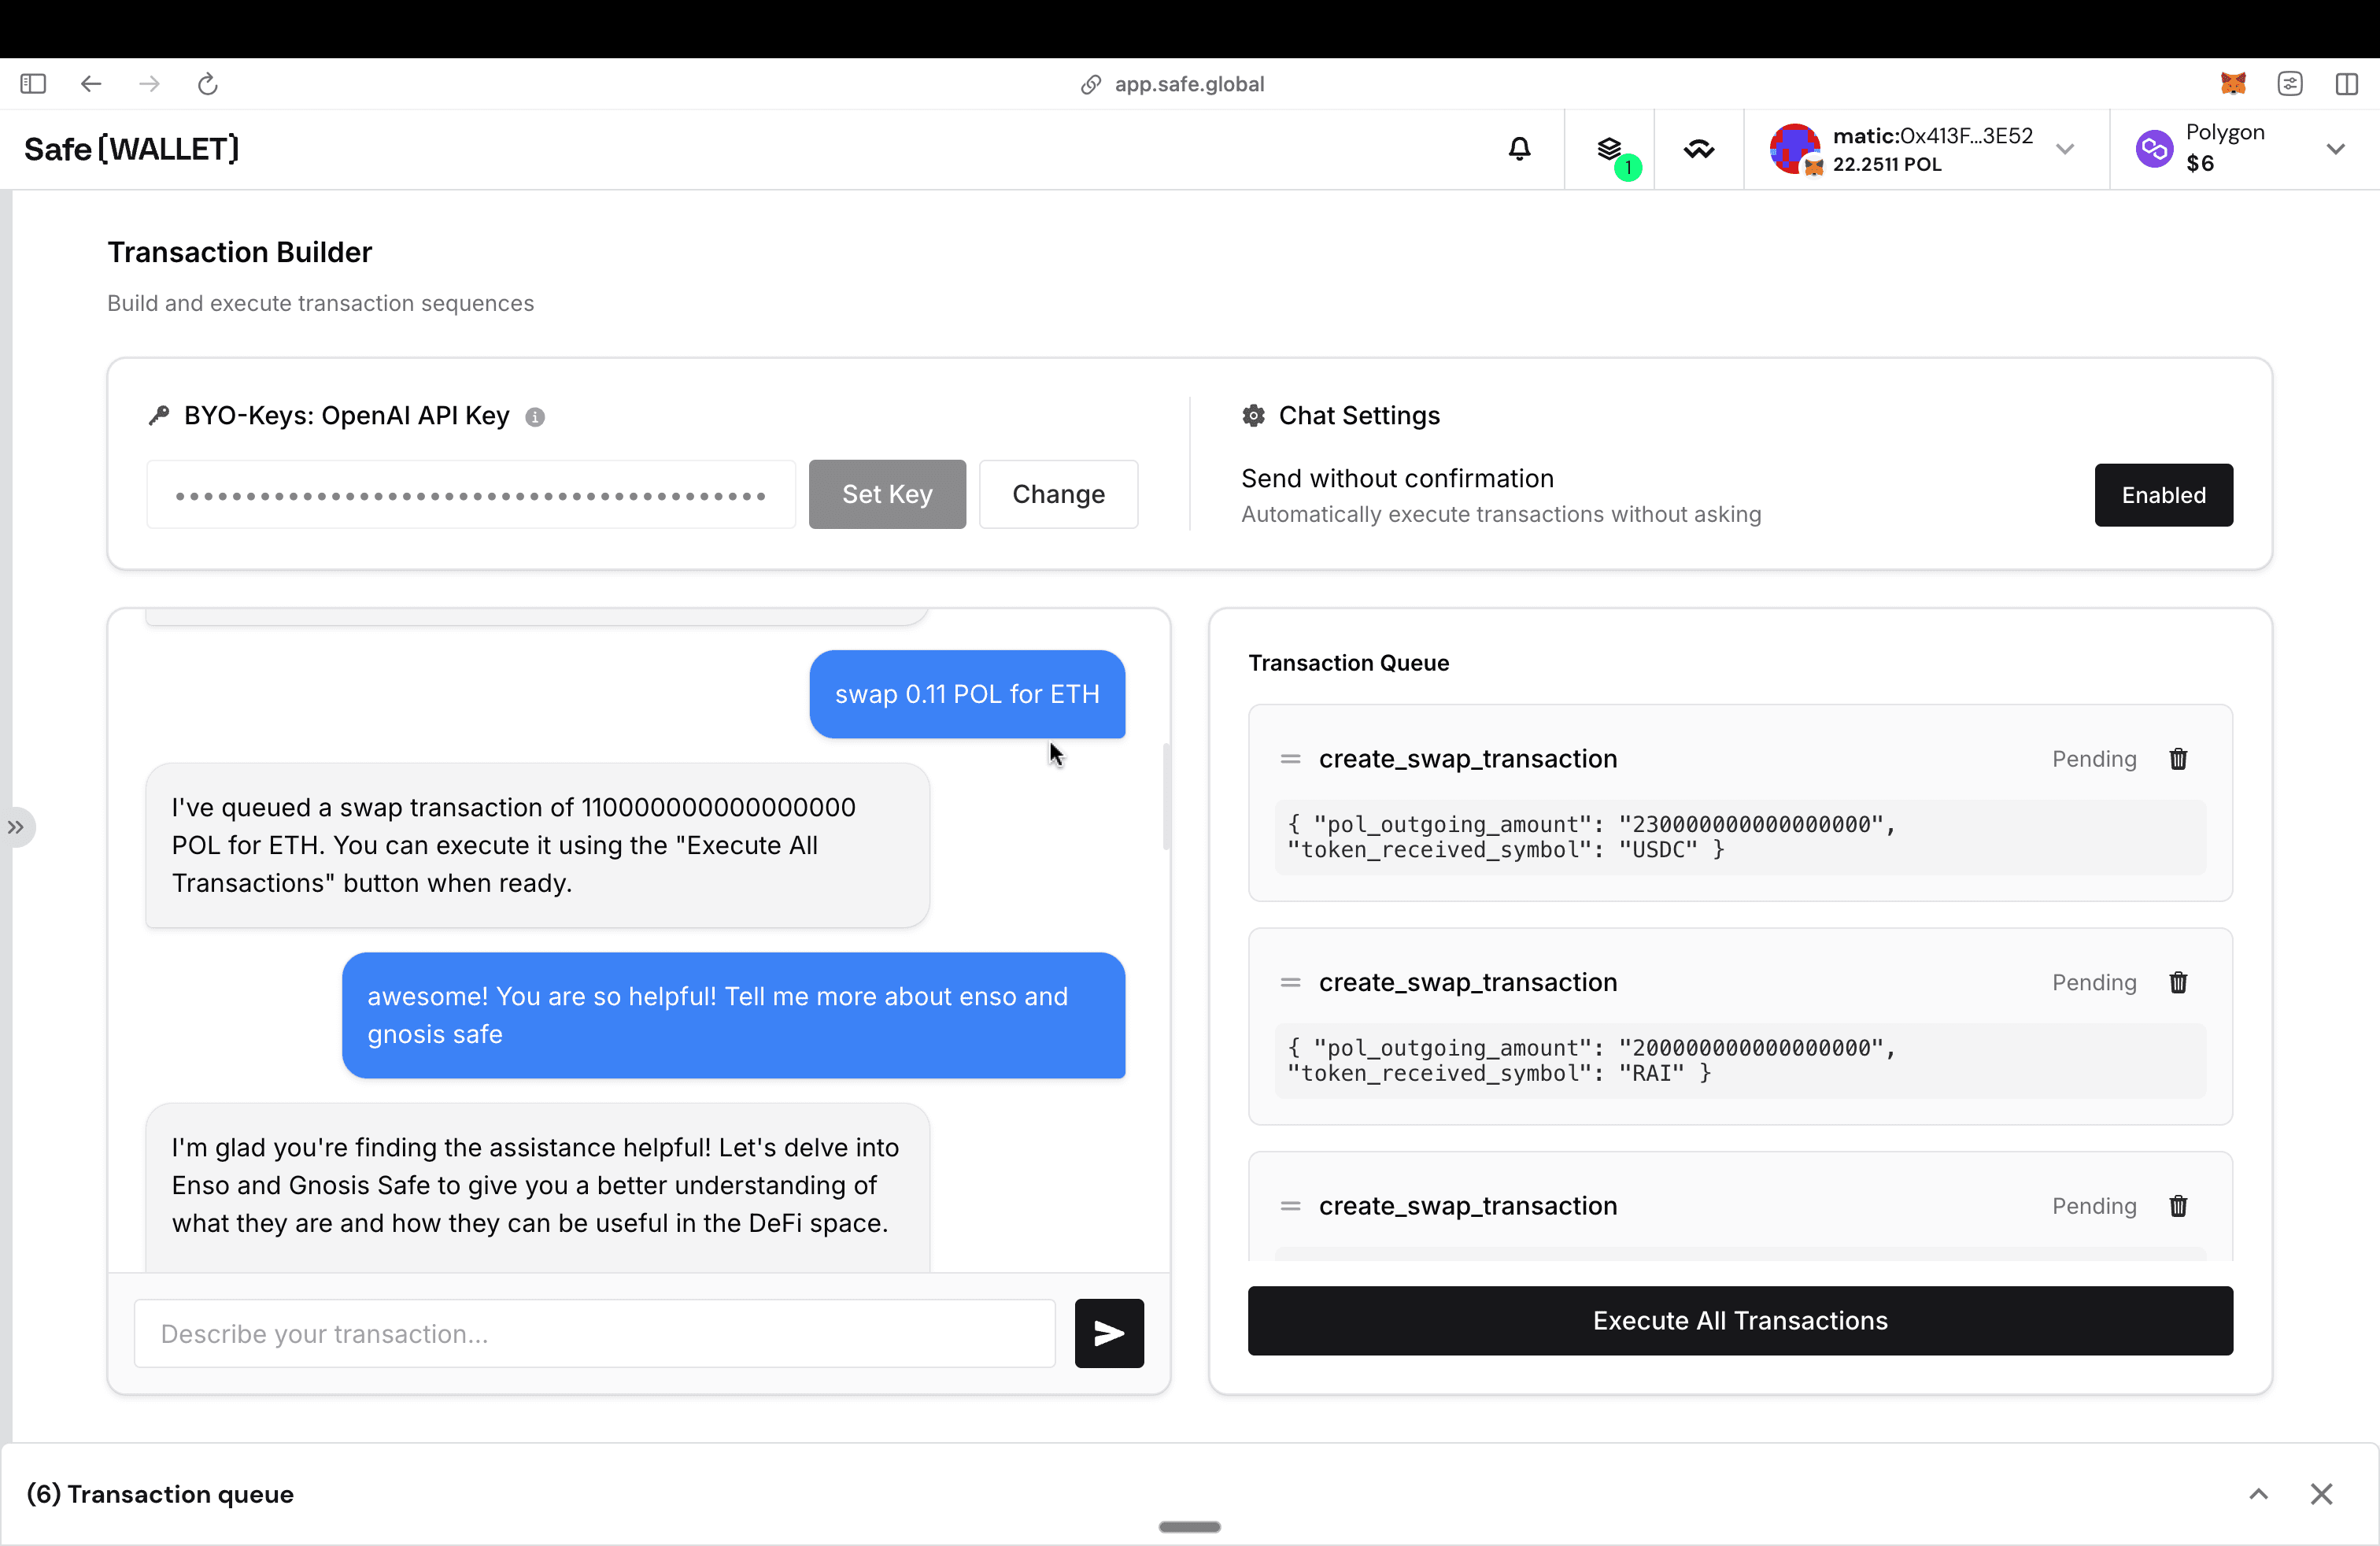Image resolution: width=2380 pixels, height=1546 pixels.
Task: Delete the USDC swap transaction
Action: point(2178,759)
